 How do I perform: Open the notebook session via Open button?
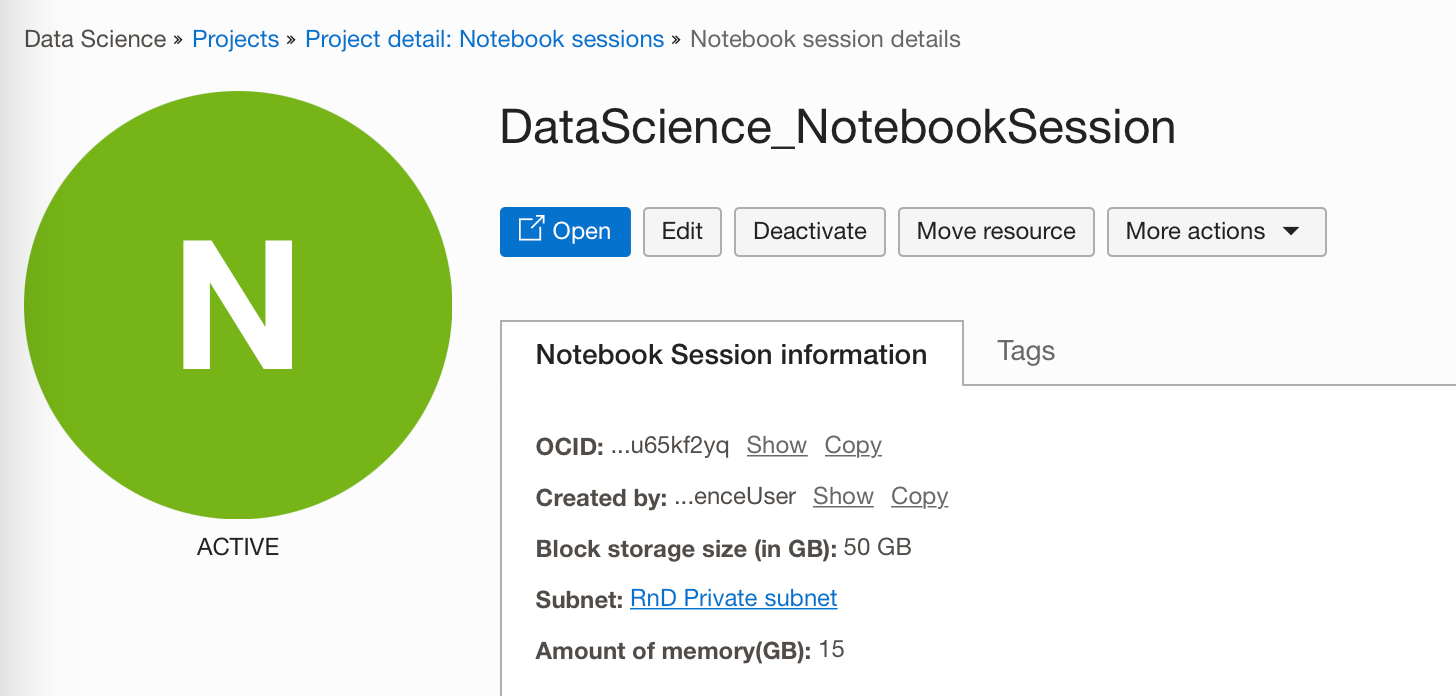pyautogui.click(x=565, y=231)
